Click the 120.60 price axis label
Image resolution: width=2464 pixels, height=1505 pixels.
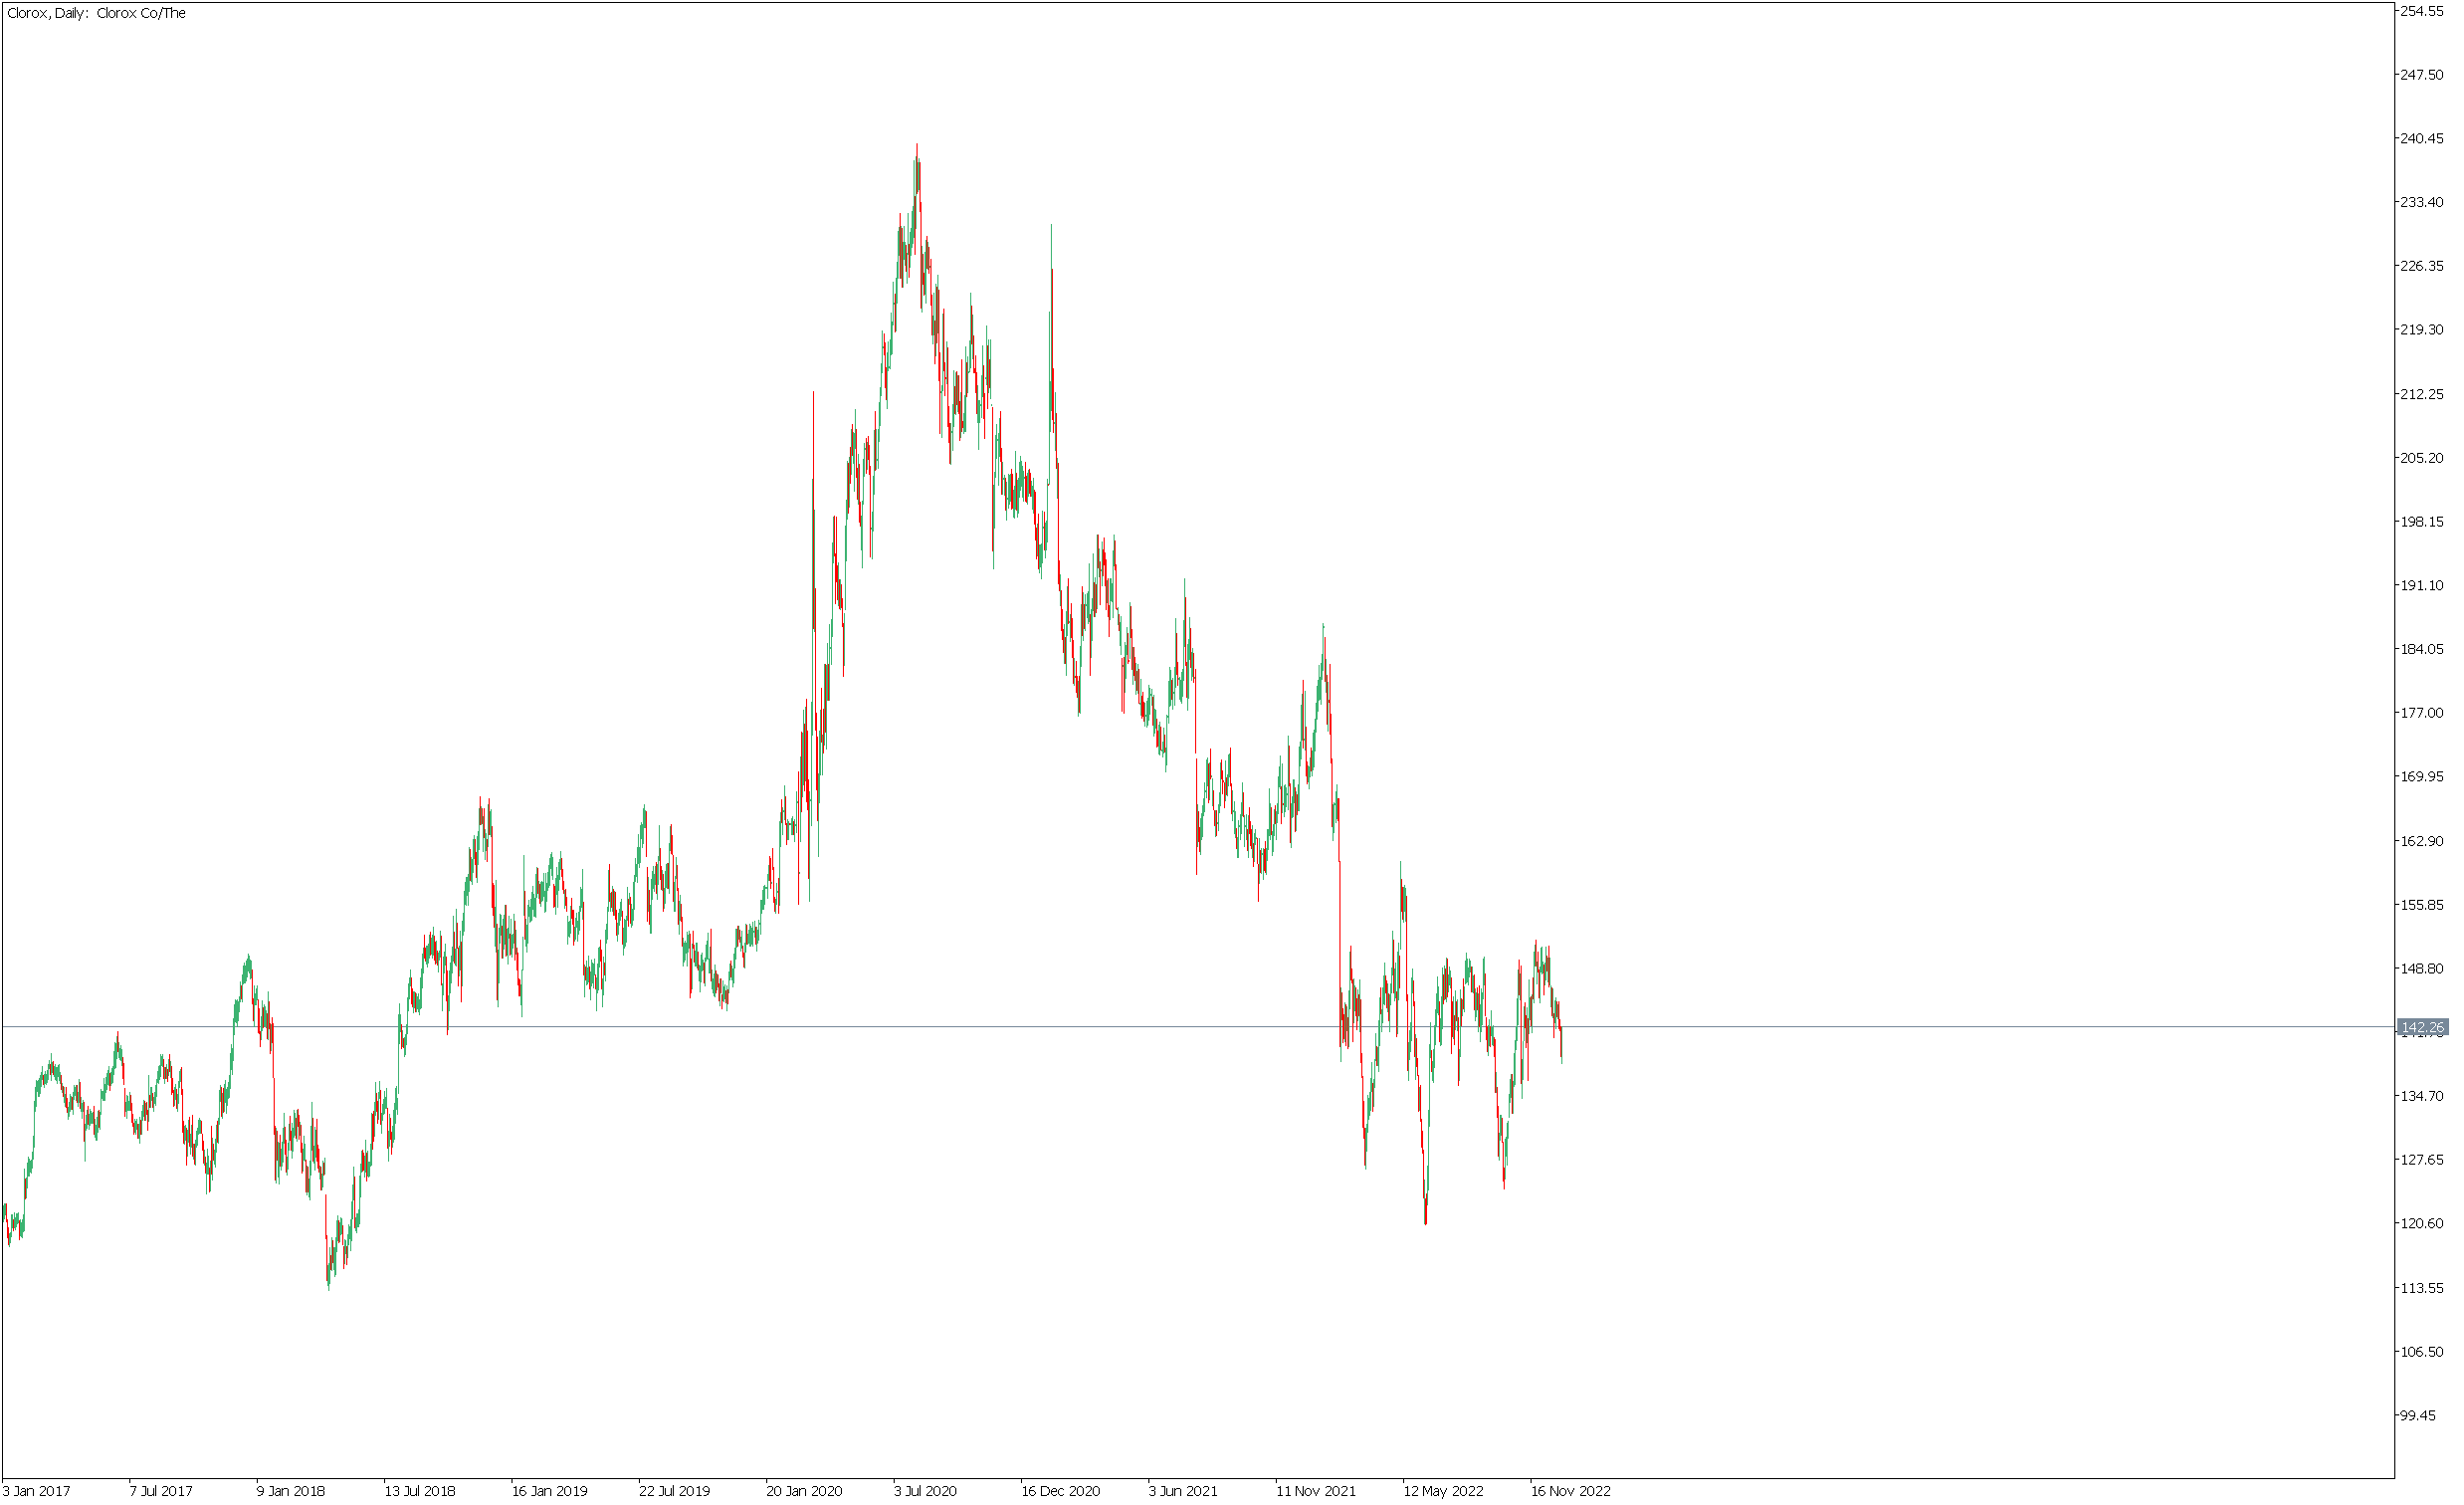(x=2421, y=1224)
